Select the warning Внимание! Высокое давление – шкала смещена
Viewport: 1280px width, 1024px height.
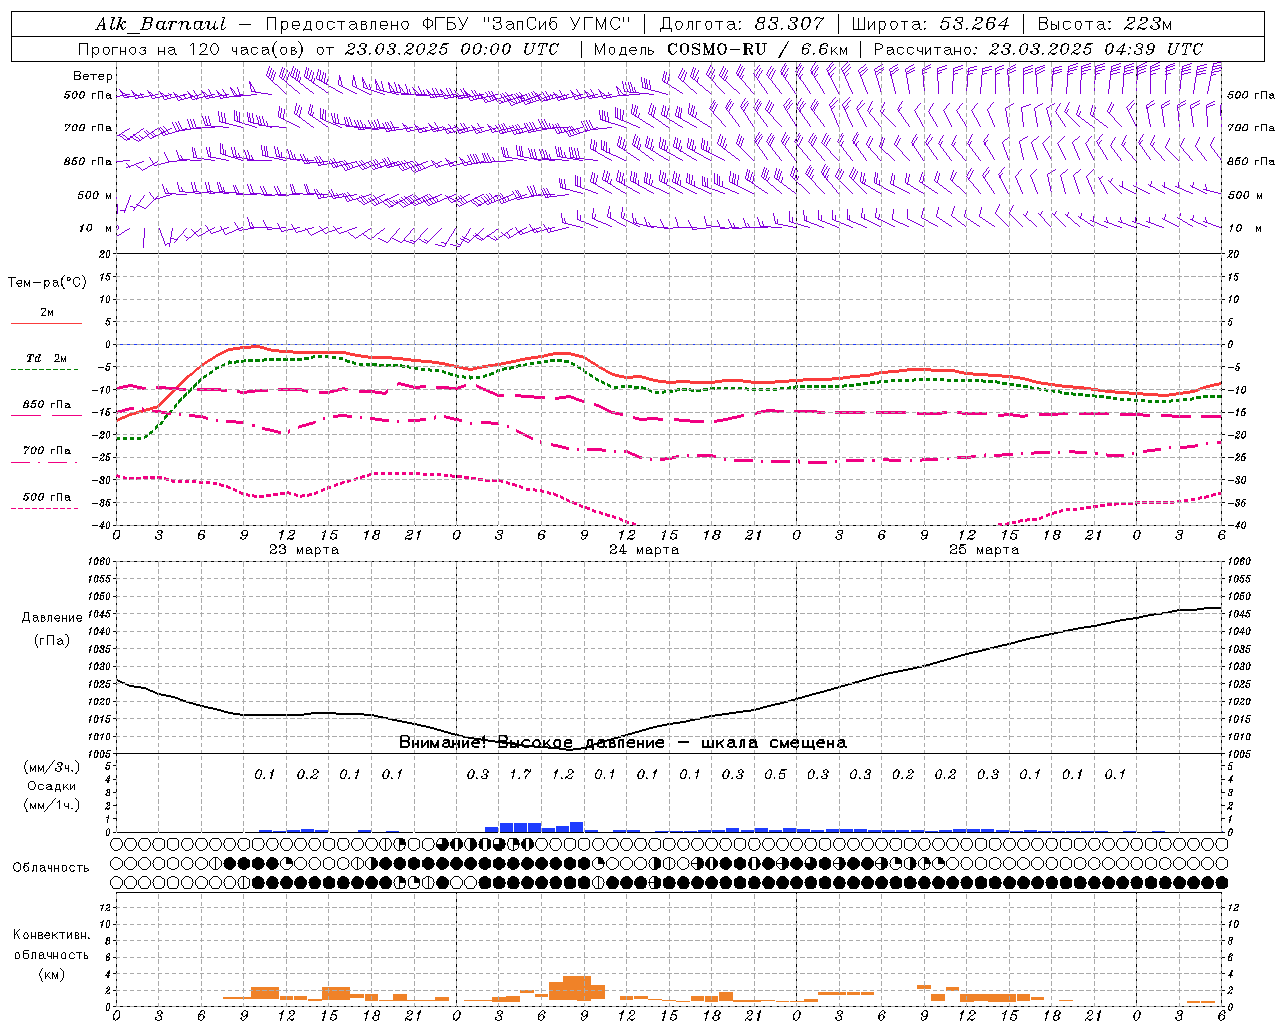pyautogui.click(x=623, y=743)
